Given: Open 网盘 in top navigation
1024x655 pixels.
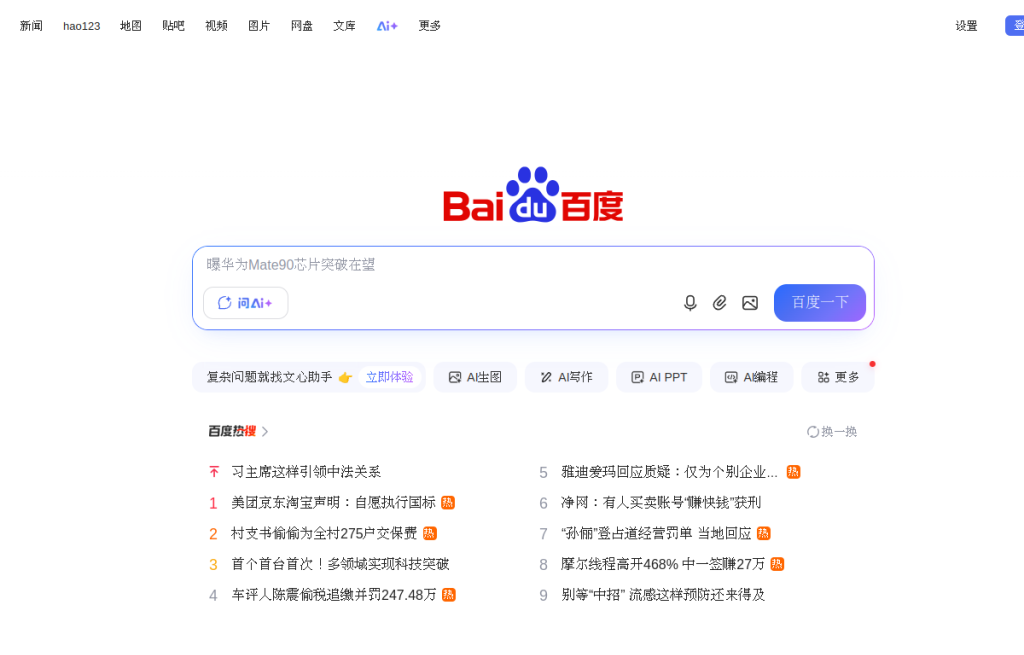Looking at the screenshot, I should click(302, 26).
